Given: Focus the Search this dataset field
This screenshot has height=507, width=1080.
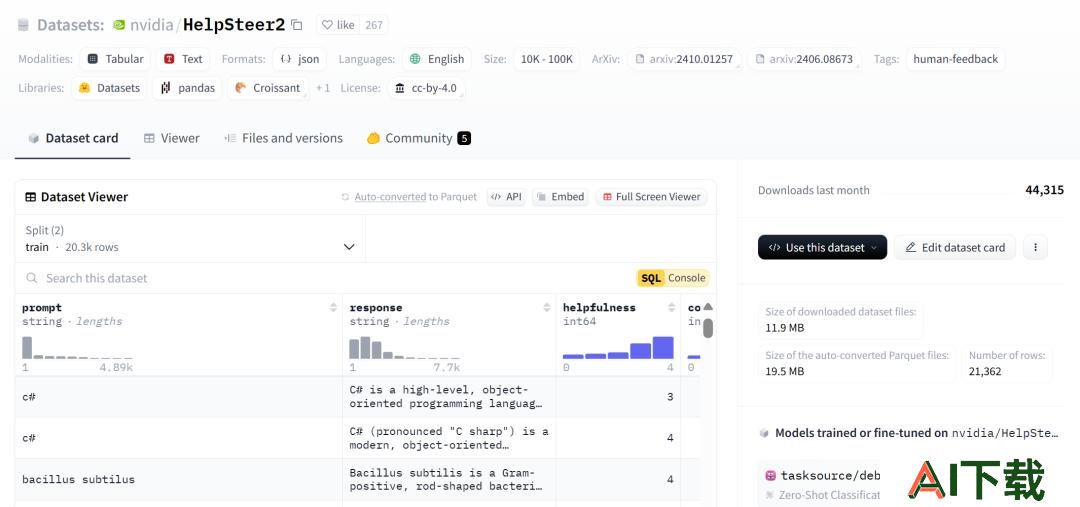Looking at the screenshot, I should click(x=324, y=278).
